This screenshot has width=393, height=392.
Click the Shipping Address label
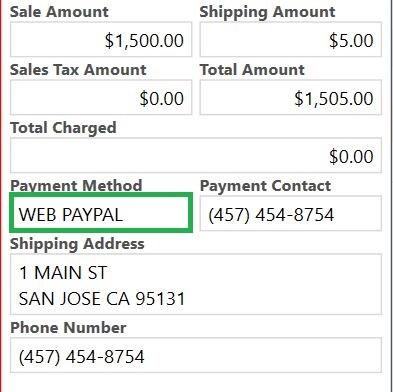(x=77, y=244)
